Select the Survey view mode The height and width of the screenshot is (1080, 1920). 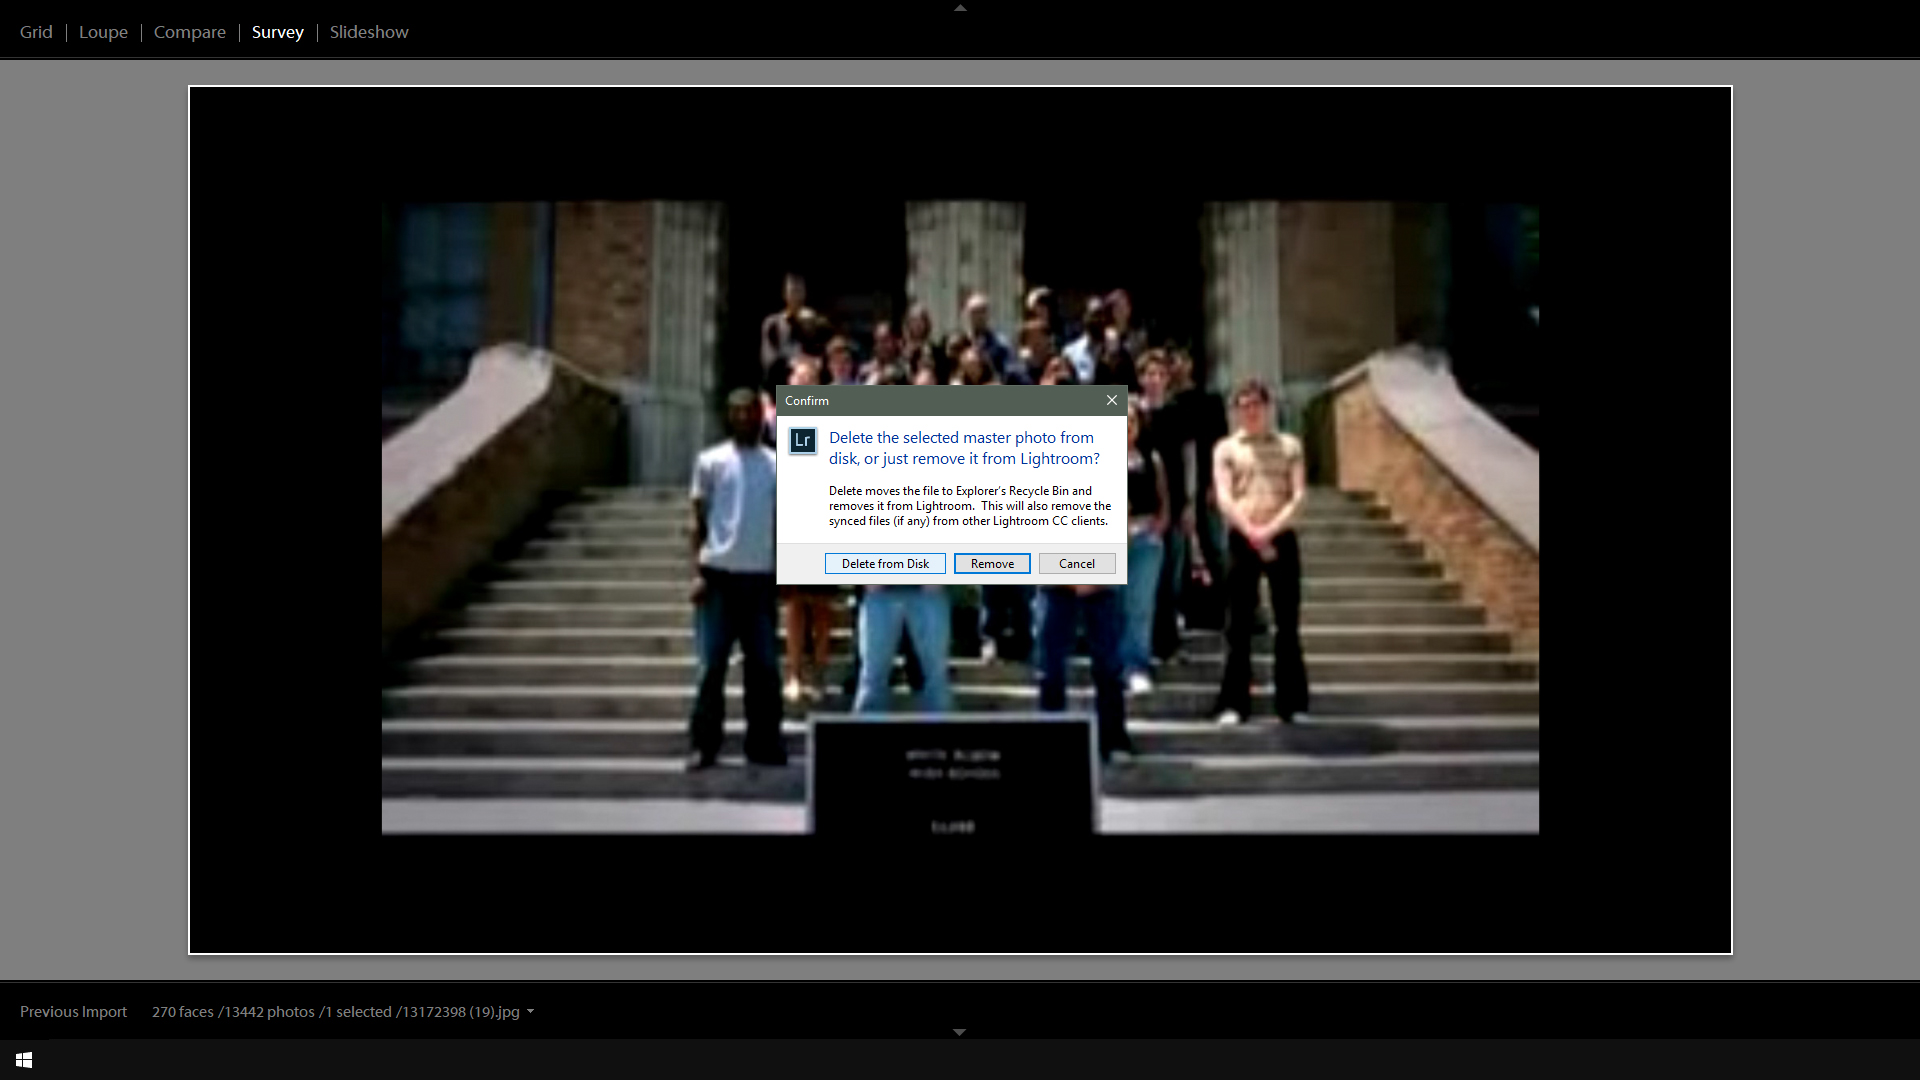click(x=277, y=32)
